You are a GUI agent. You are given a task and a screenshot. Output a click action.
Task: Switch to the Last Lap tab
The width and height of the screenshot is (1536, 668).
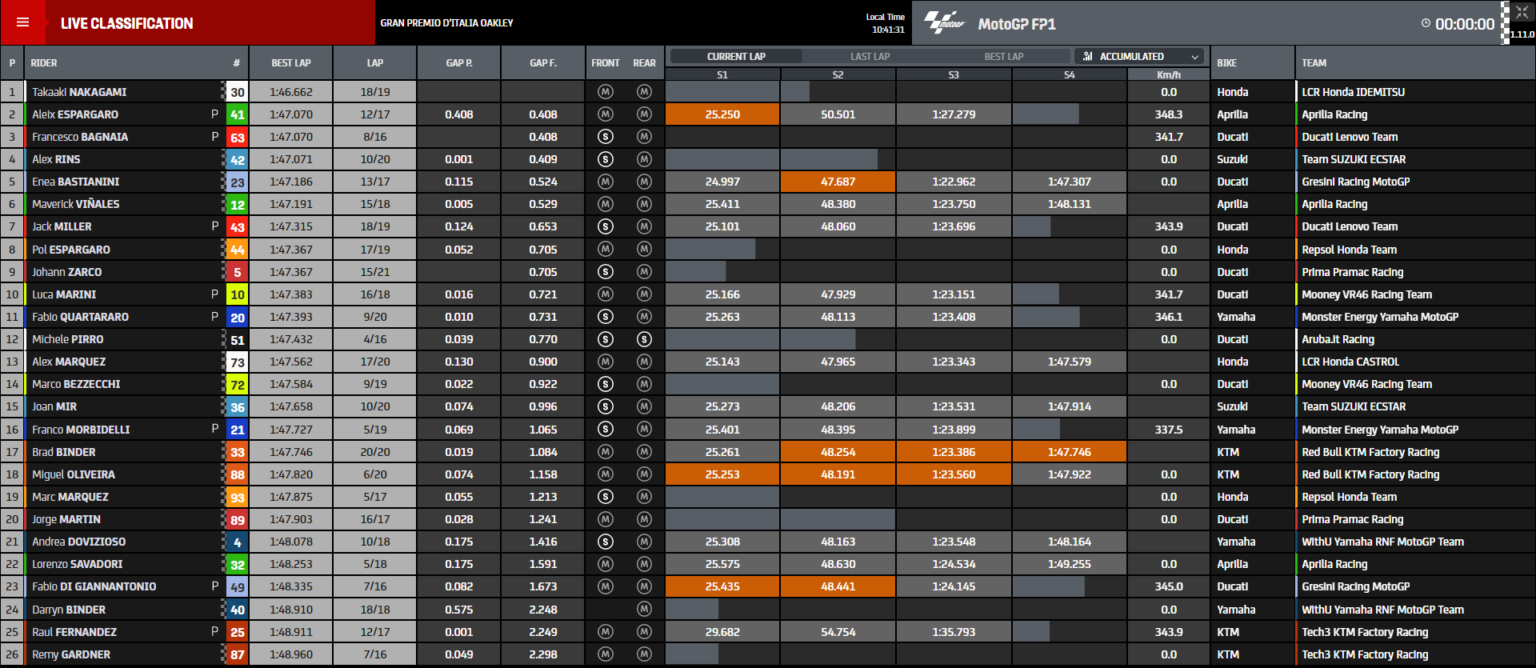[x=869, y=57]
